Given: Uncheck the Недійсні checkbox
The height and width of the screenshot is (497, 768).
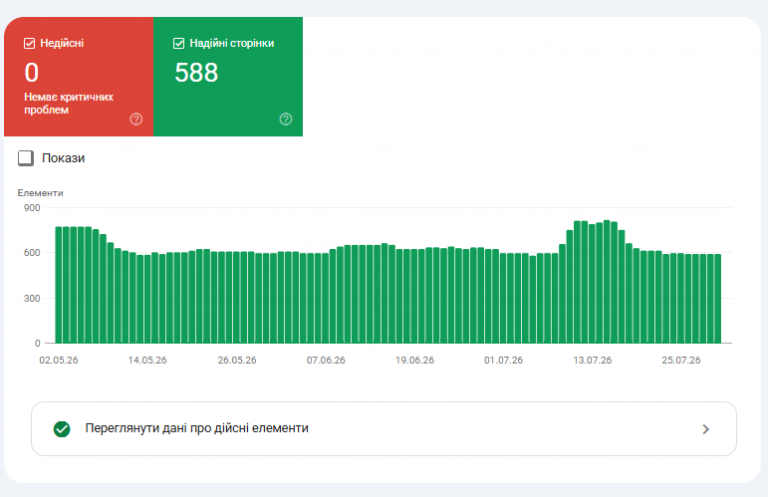Looking at the screenshot, I should (29, 44).
